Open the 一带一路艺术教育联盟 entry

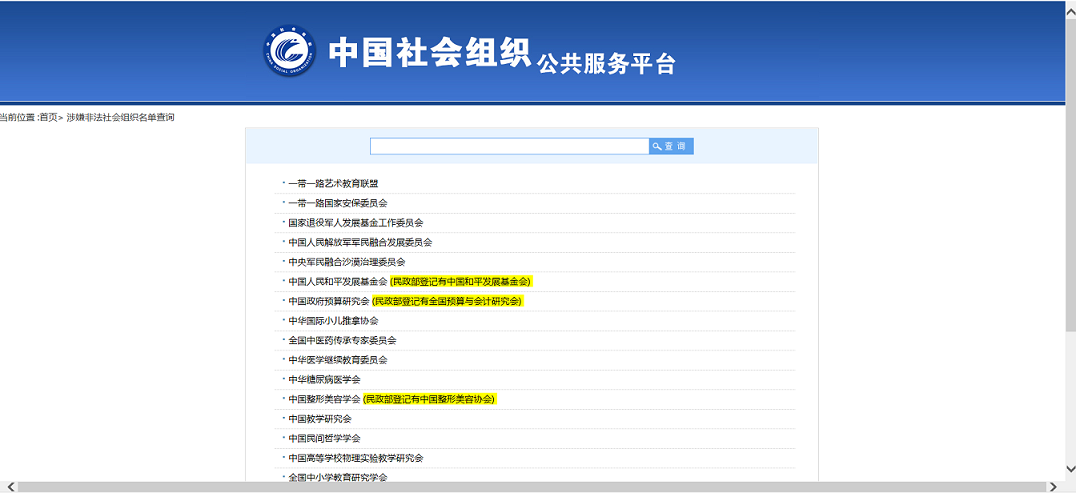(x=333, y=184)
